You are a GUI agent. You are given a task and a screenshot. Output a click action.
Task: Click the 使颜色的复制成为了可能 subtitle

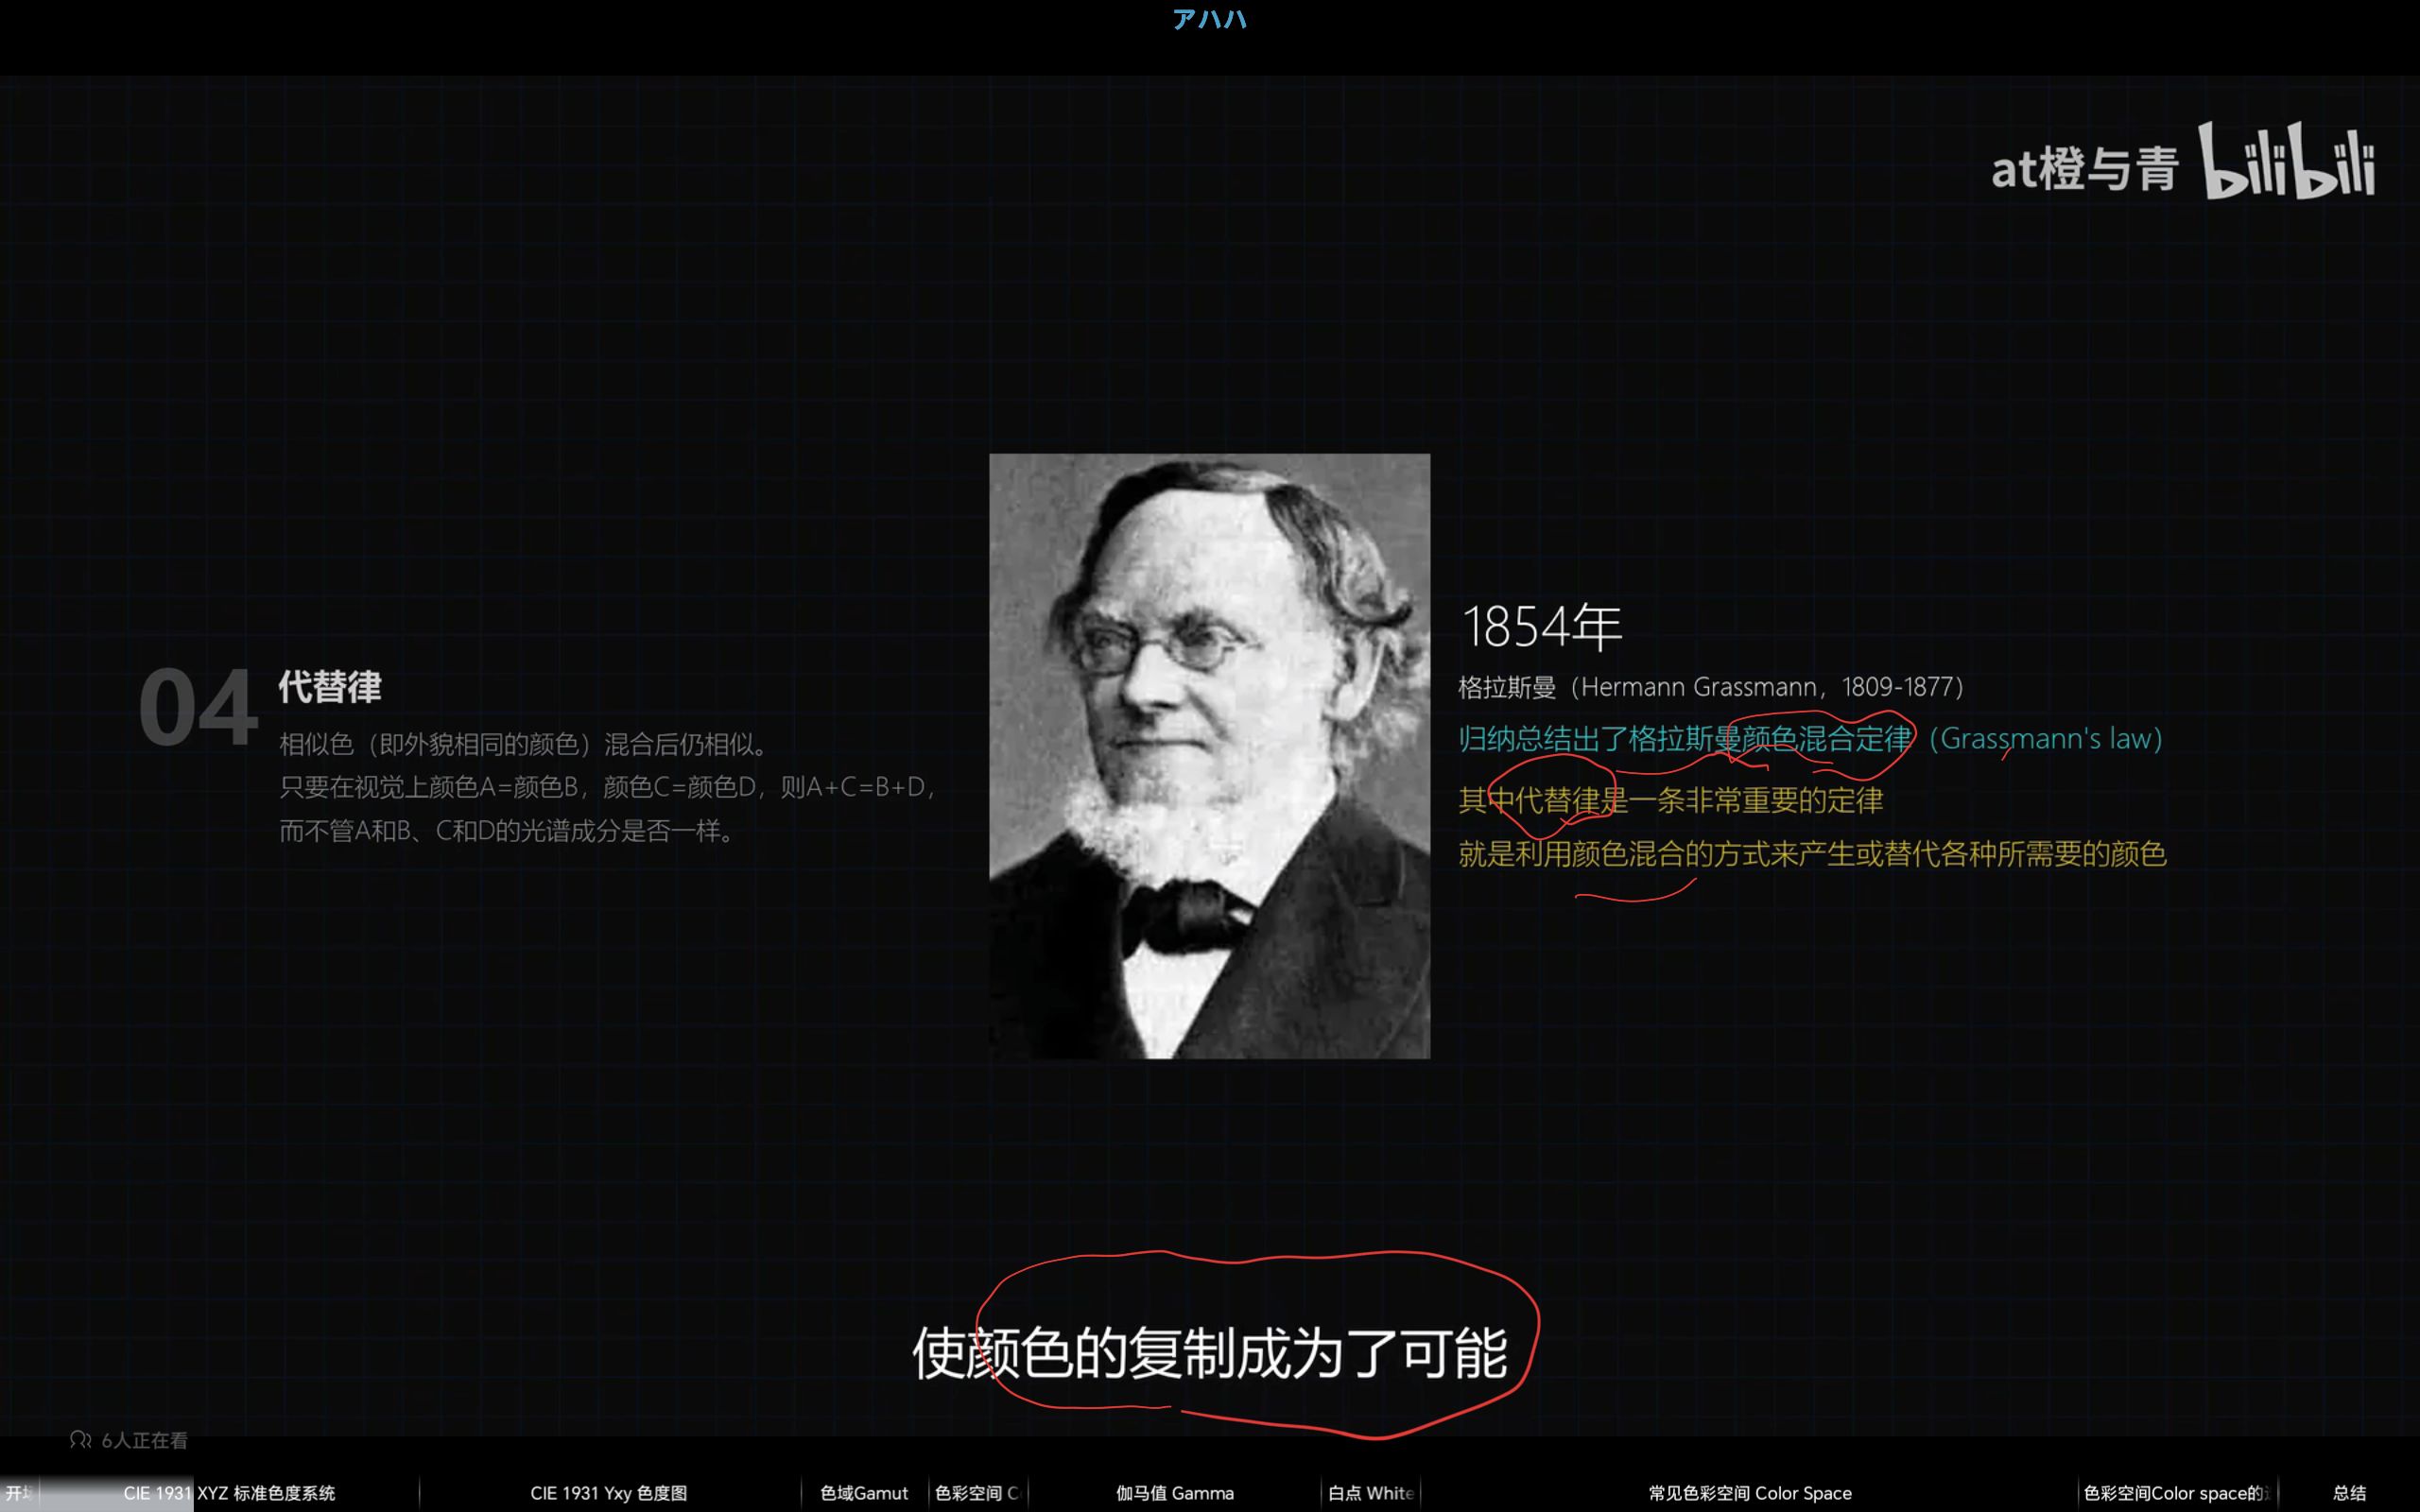click(x=1209, y=1353)
